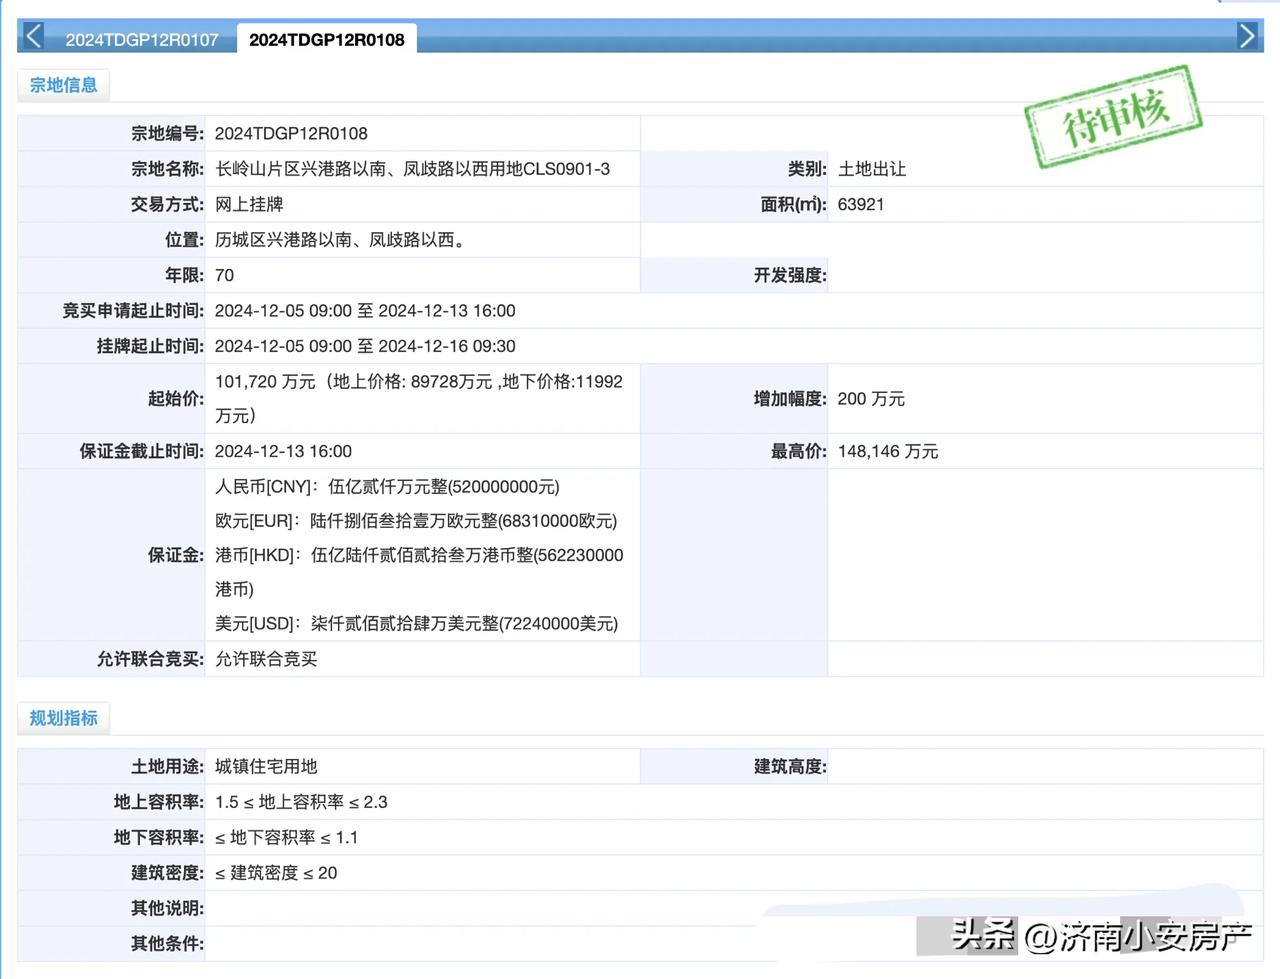The height and width of the screenshot is (979, 1280).
Task: Click the 类别 value 土地出让
Action: pos(872,169)
